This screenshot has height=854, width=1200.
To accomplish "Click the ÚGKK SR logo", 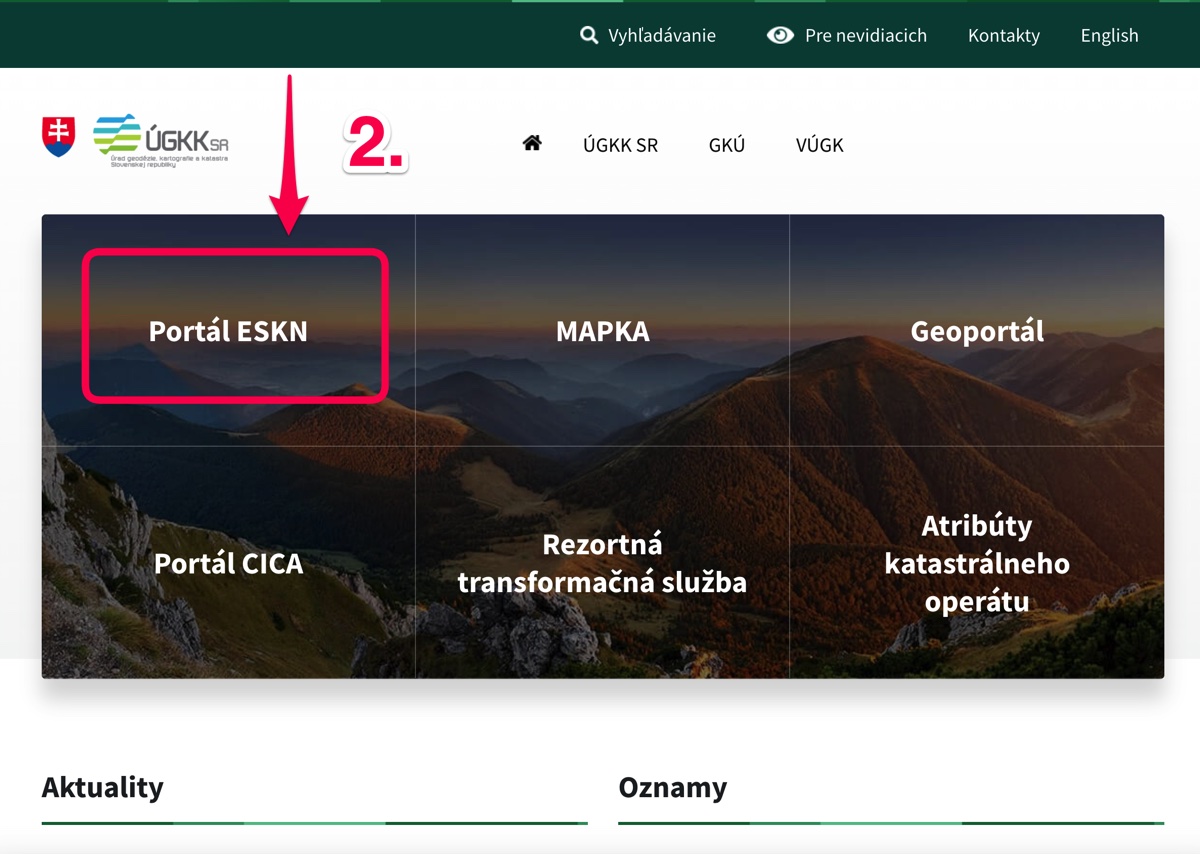I will (161, 140).
